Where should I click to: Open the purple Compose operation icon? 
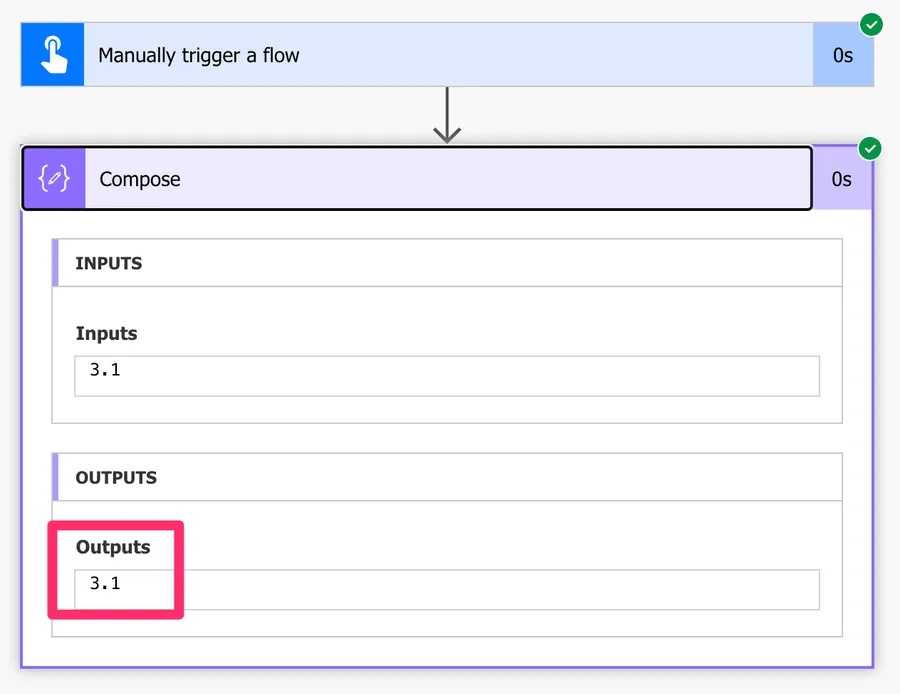(x=53, y=178)
